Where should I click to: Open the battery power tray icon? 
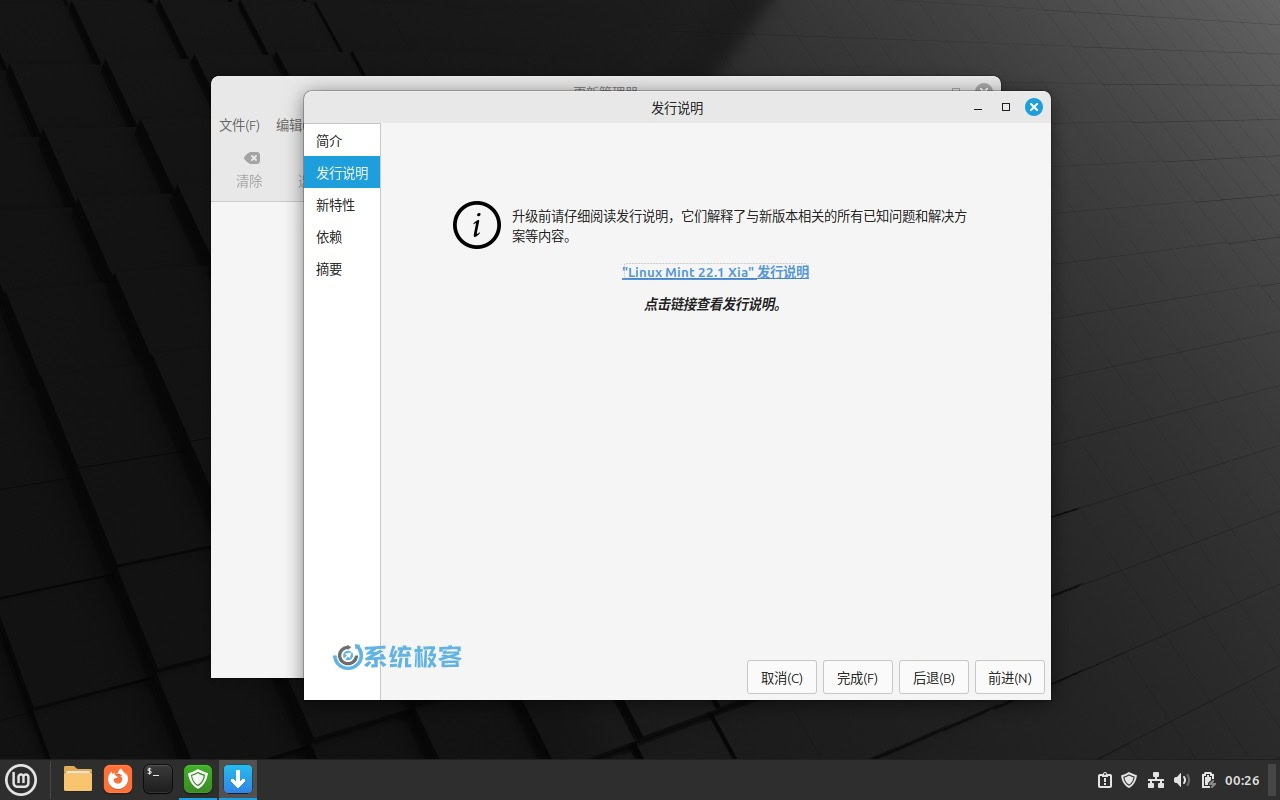tap(1208, 780)
